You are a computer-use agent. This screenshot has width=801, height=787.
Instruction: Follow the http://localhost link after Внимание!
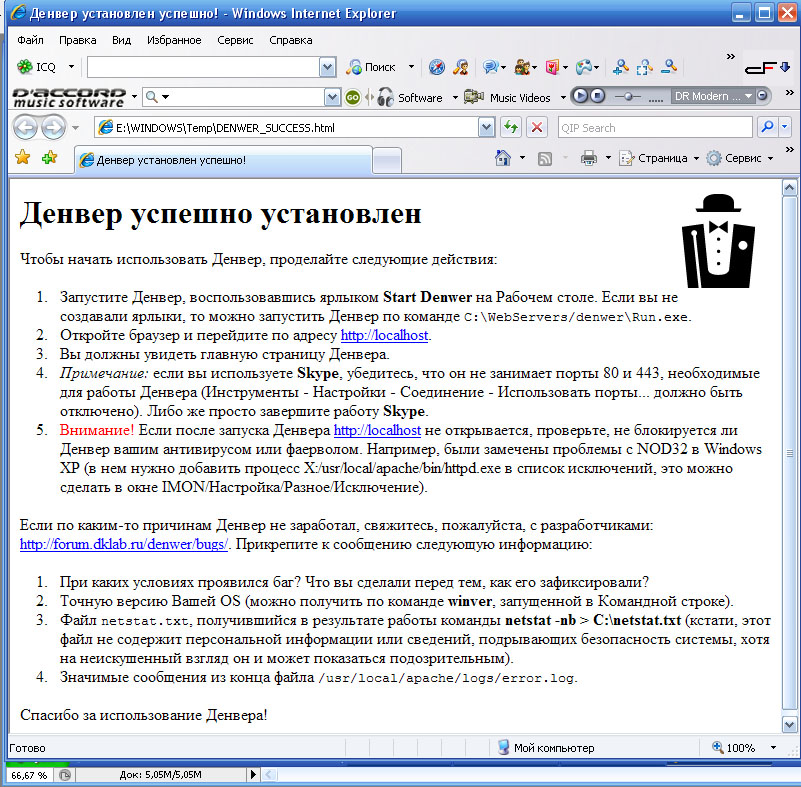tap(378, 431)
